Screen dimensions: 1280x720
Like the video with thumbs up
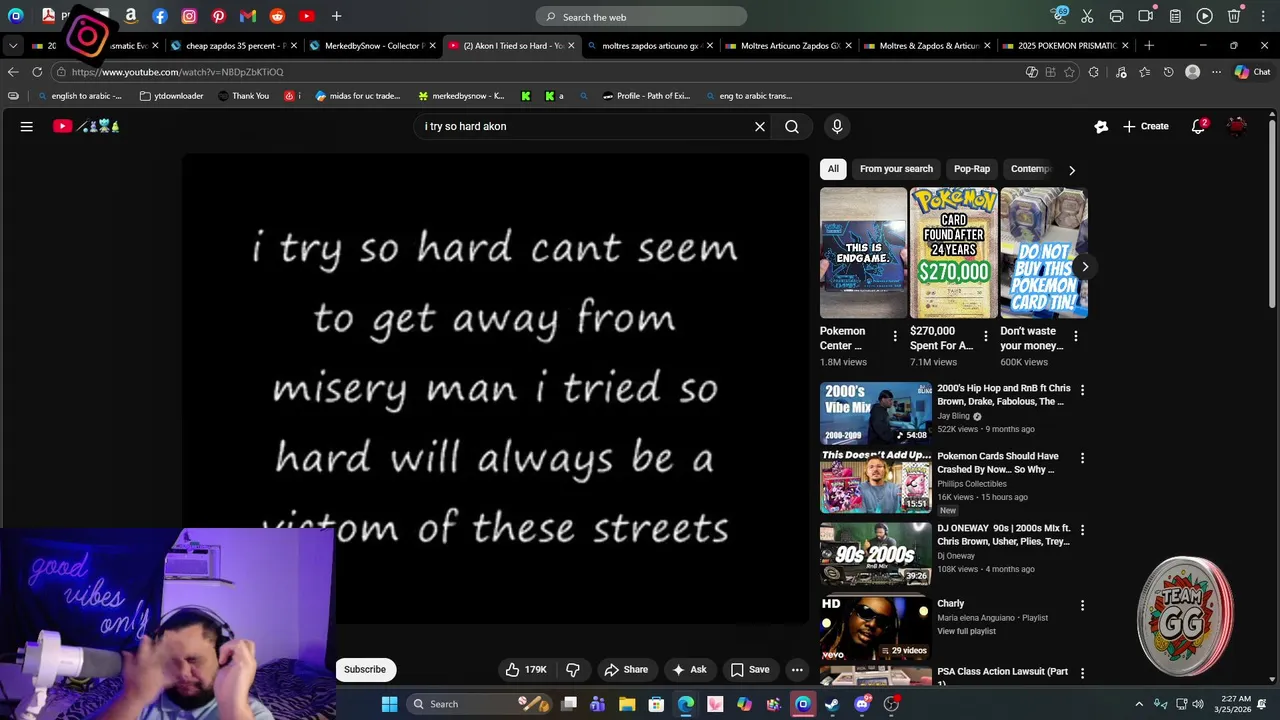[x=526, y=670]
